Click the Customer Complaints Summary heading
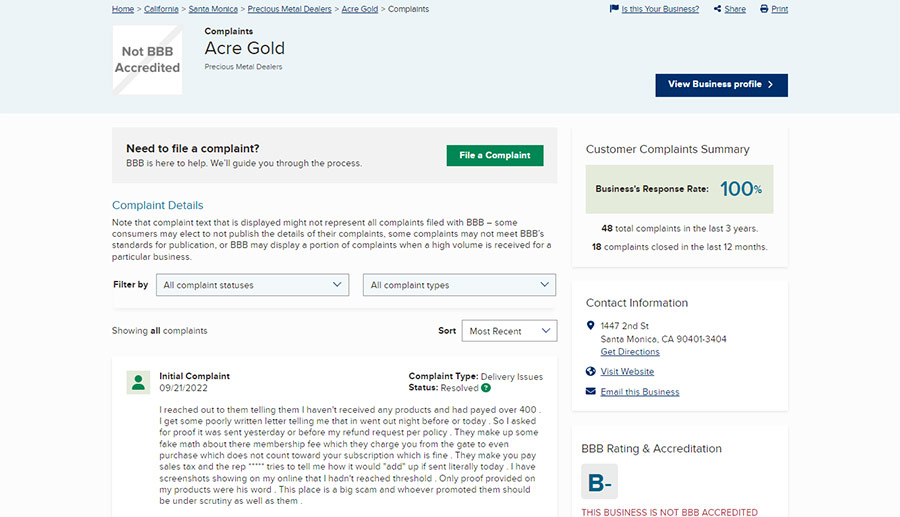This screenshot has height=517, width=900. pos(668,149)
